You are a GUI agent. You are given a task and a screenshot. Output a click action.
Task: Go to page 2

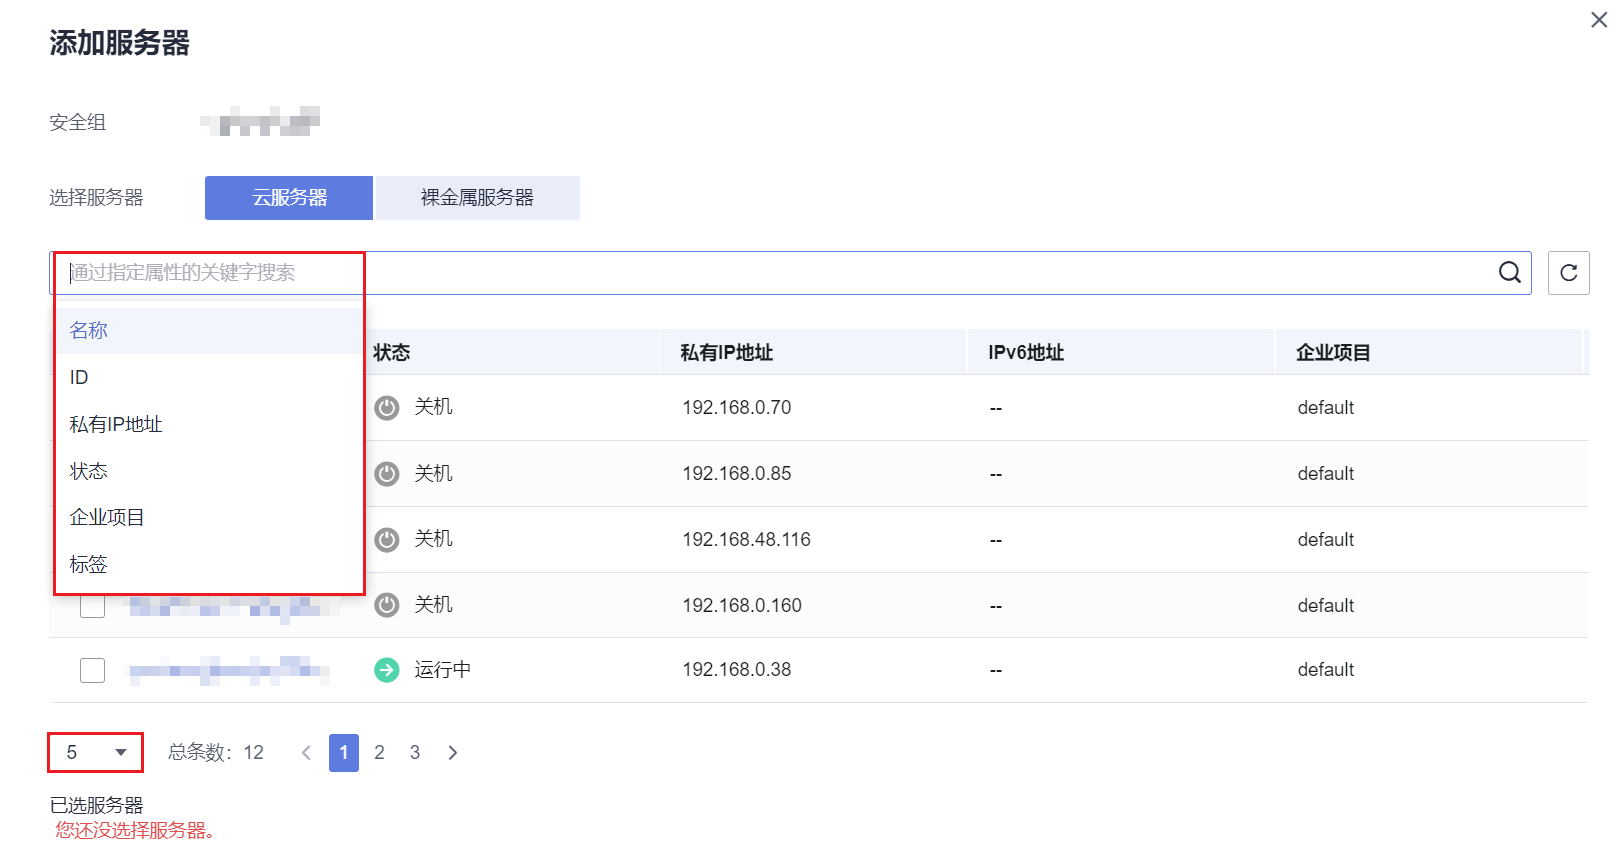379,753
